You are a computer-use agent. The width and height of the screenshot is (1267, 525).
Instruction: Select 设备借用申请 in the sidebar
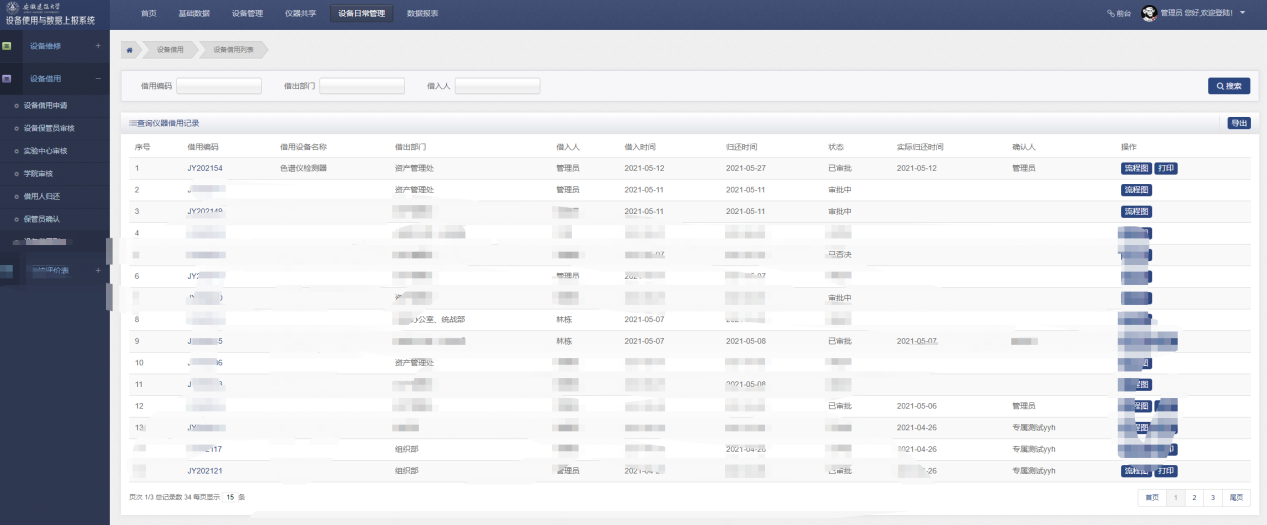point(45,105)
